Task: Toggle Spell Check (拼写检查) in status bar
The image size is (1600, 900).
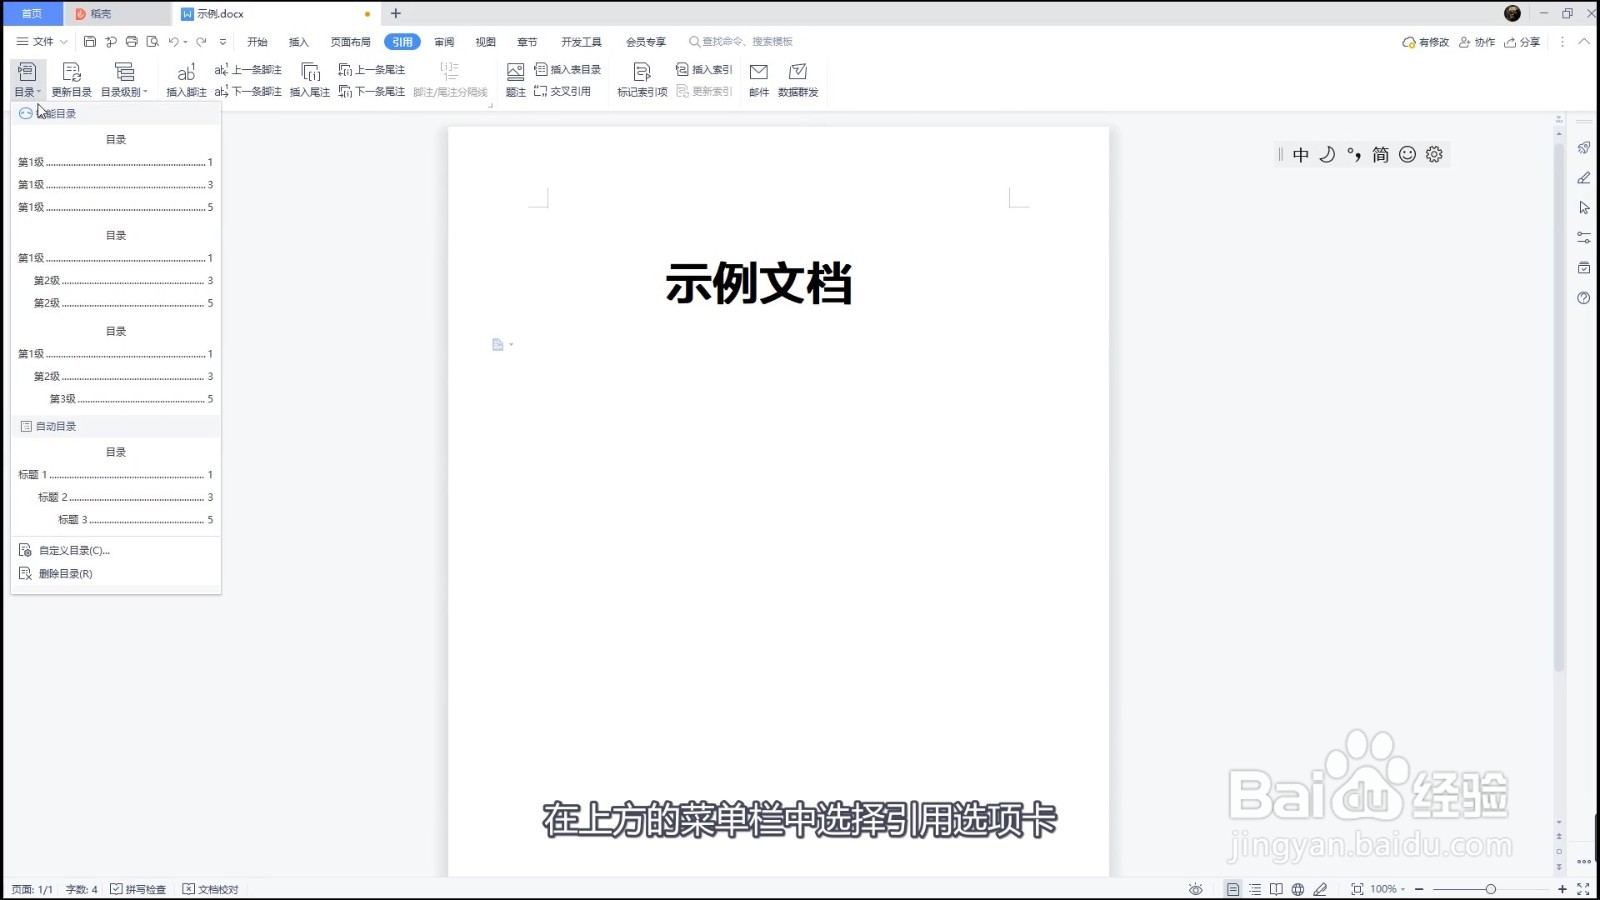Action: point(138,889)
